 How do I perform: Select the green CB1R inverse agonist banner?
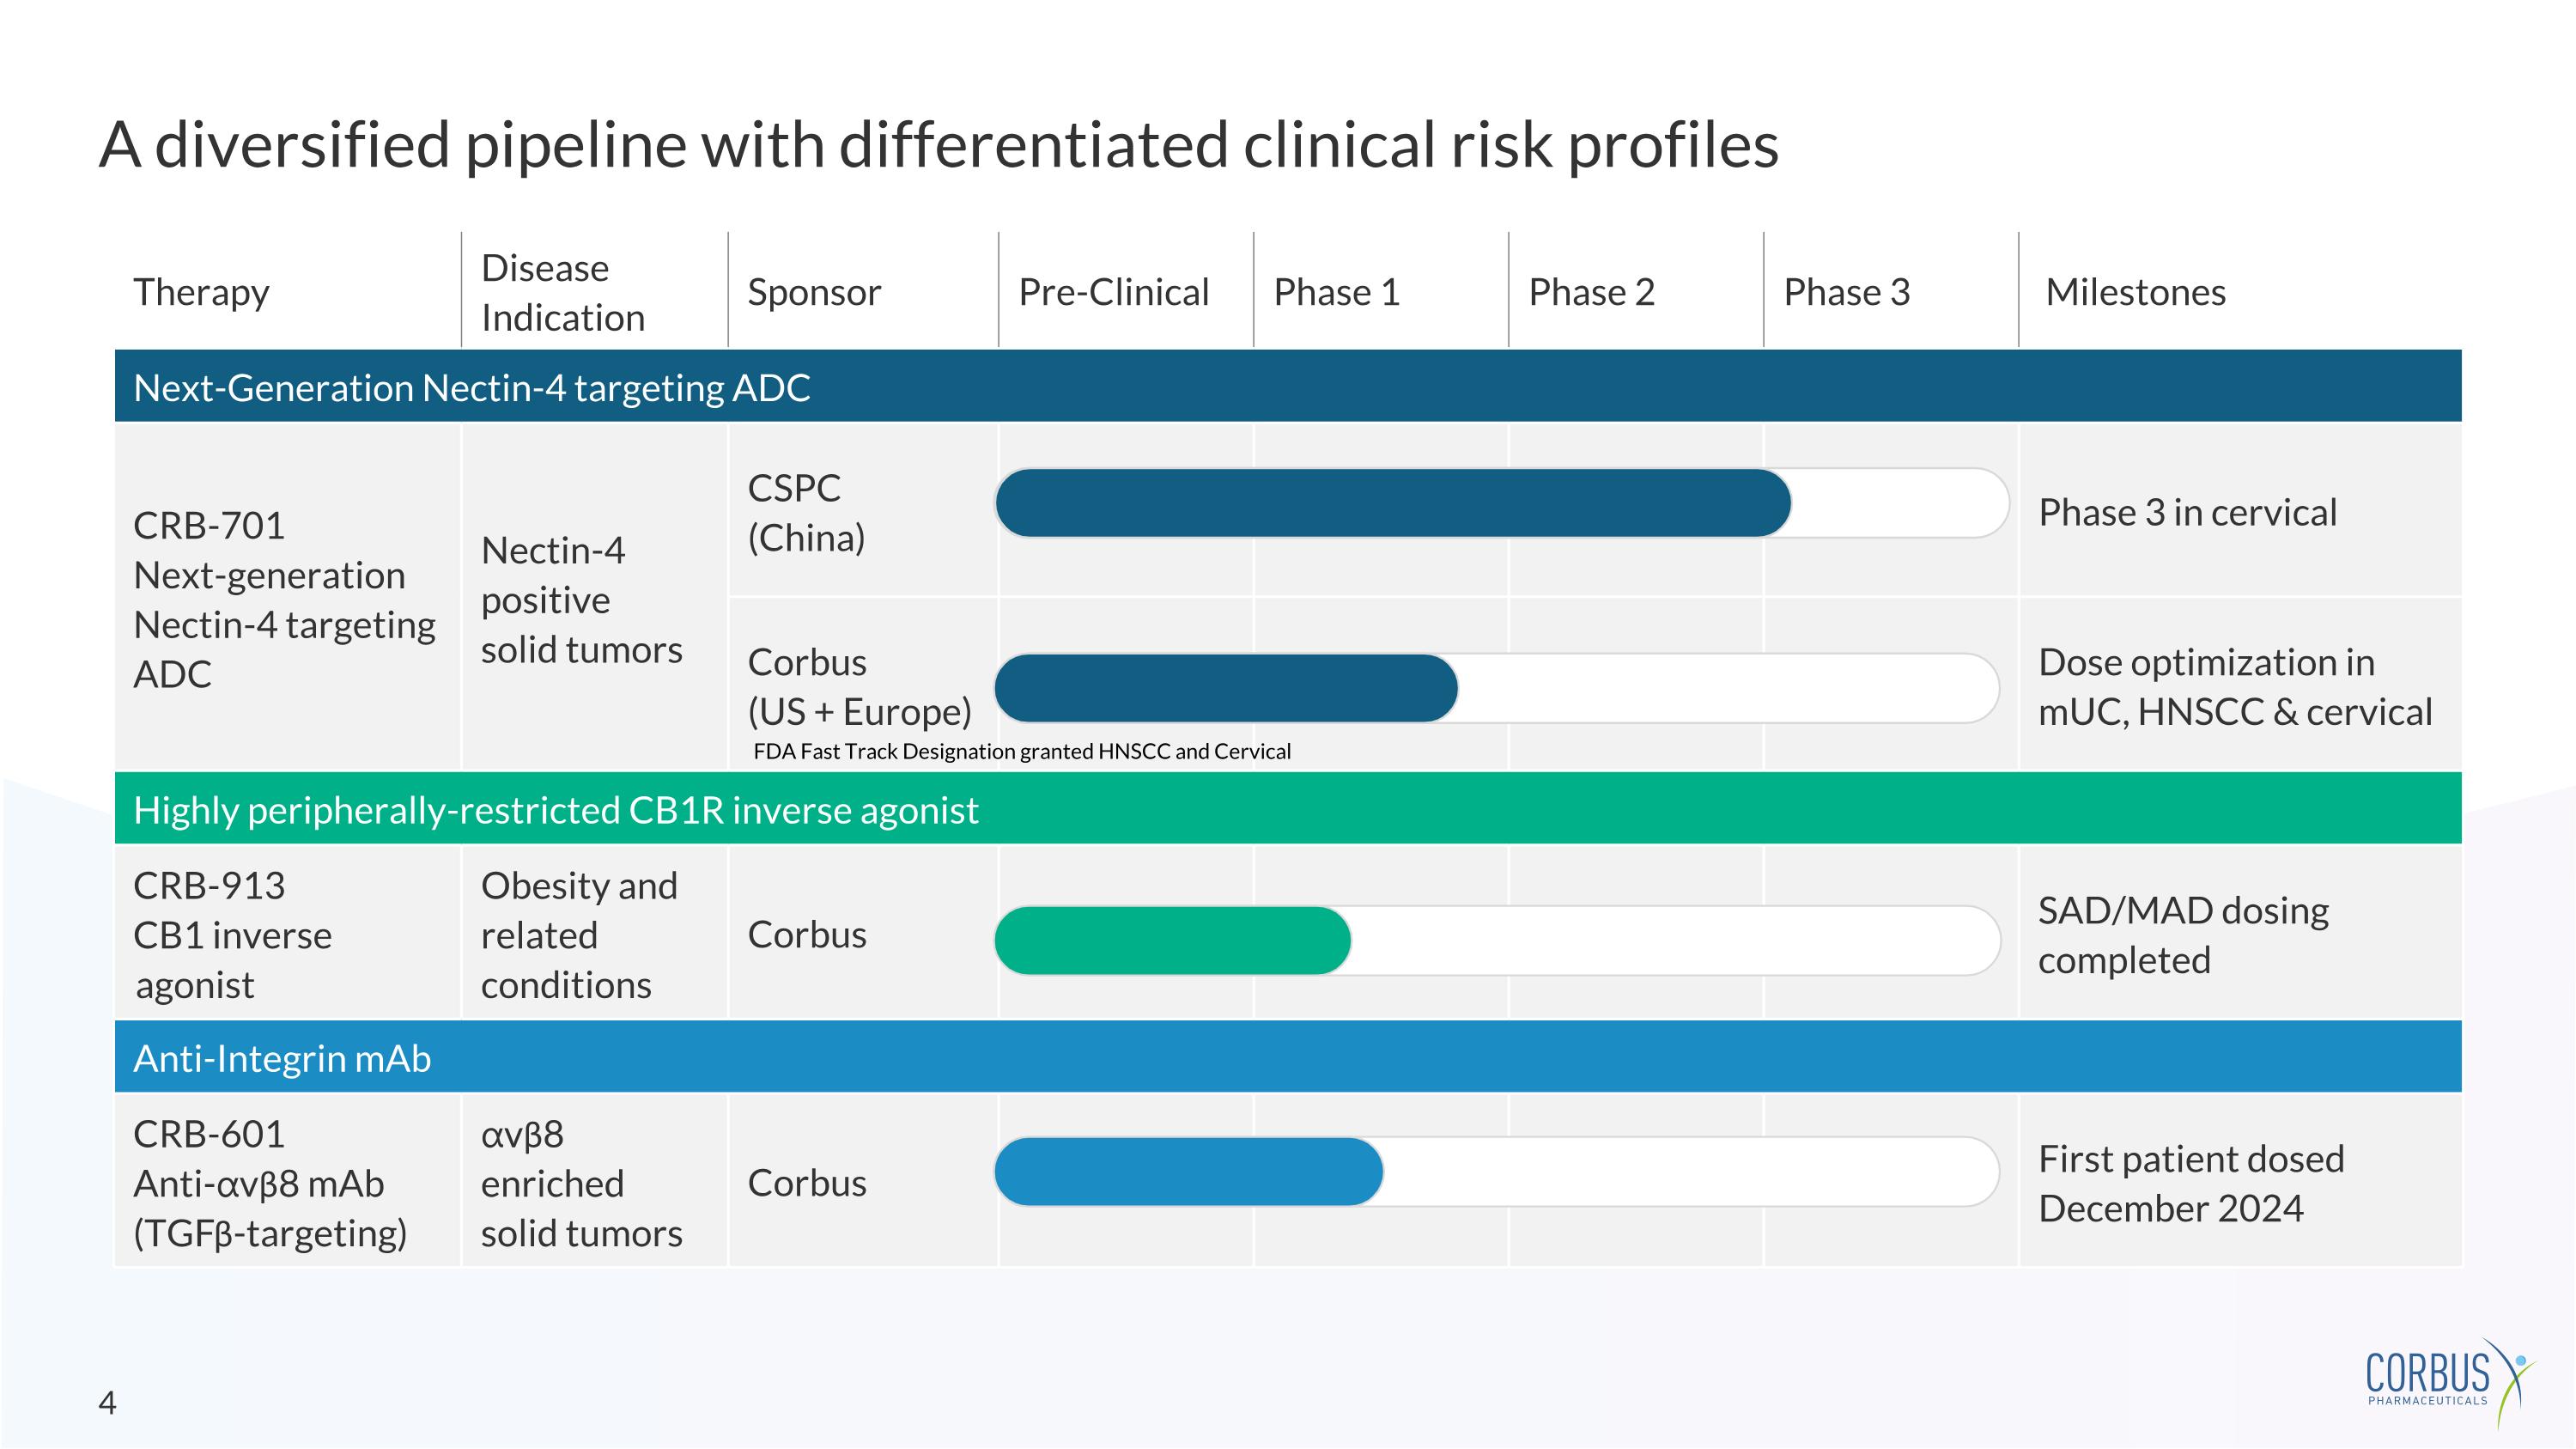pos(1287,809)
